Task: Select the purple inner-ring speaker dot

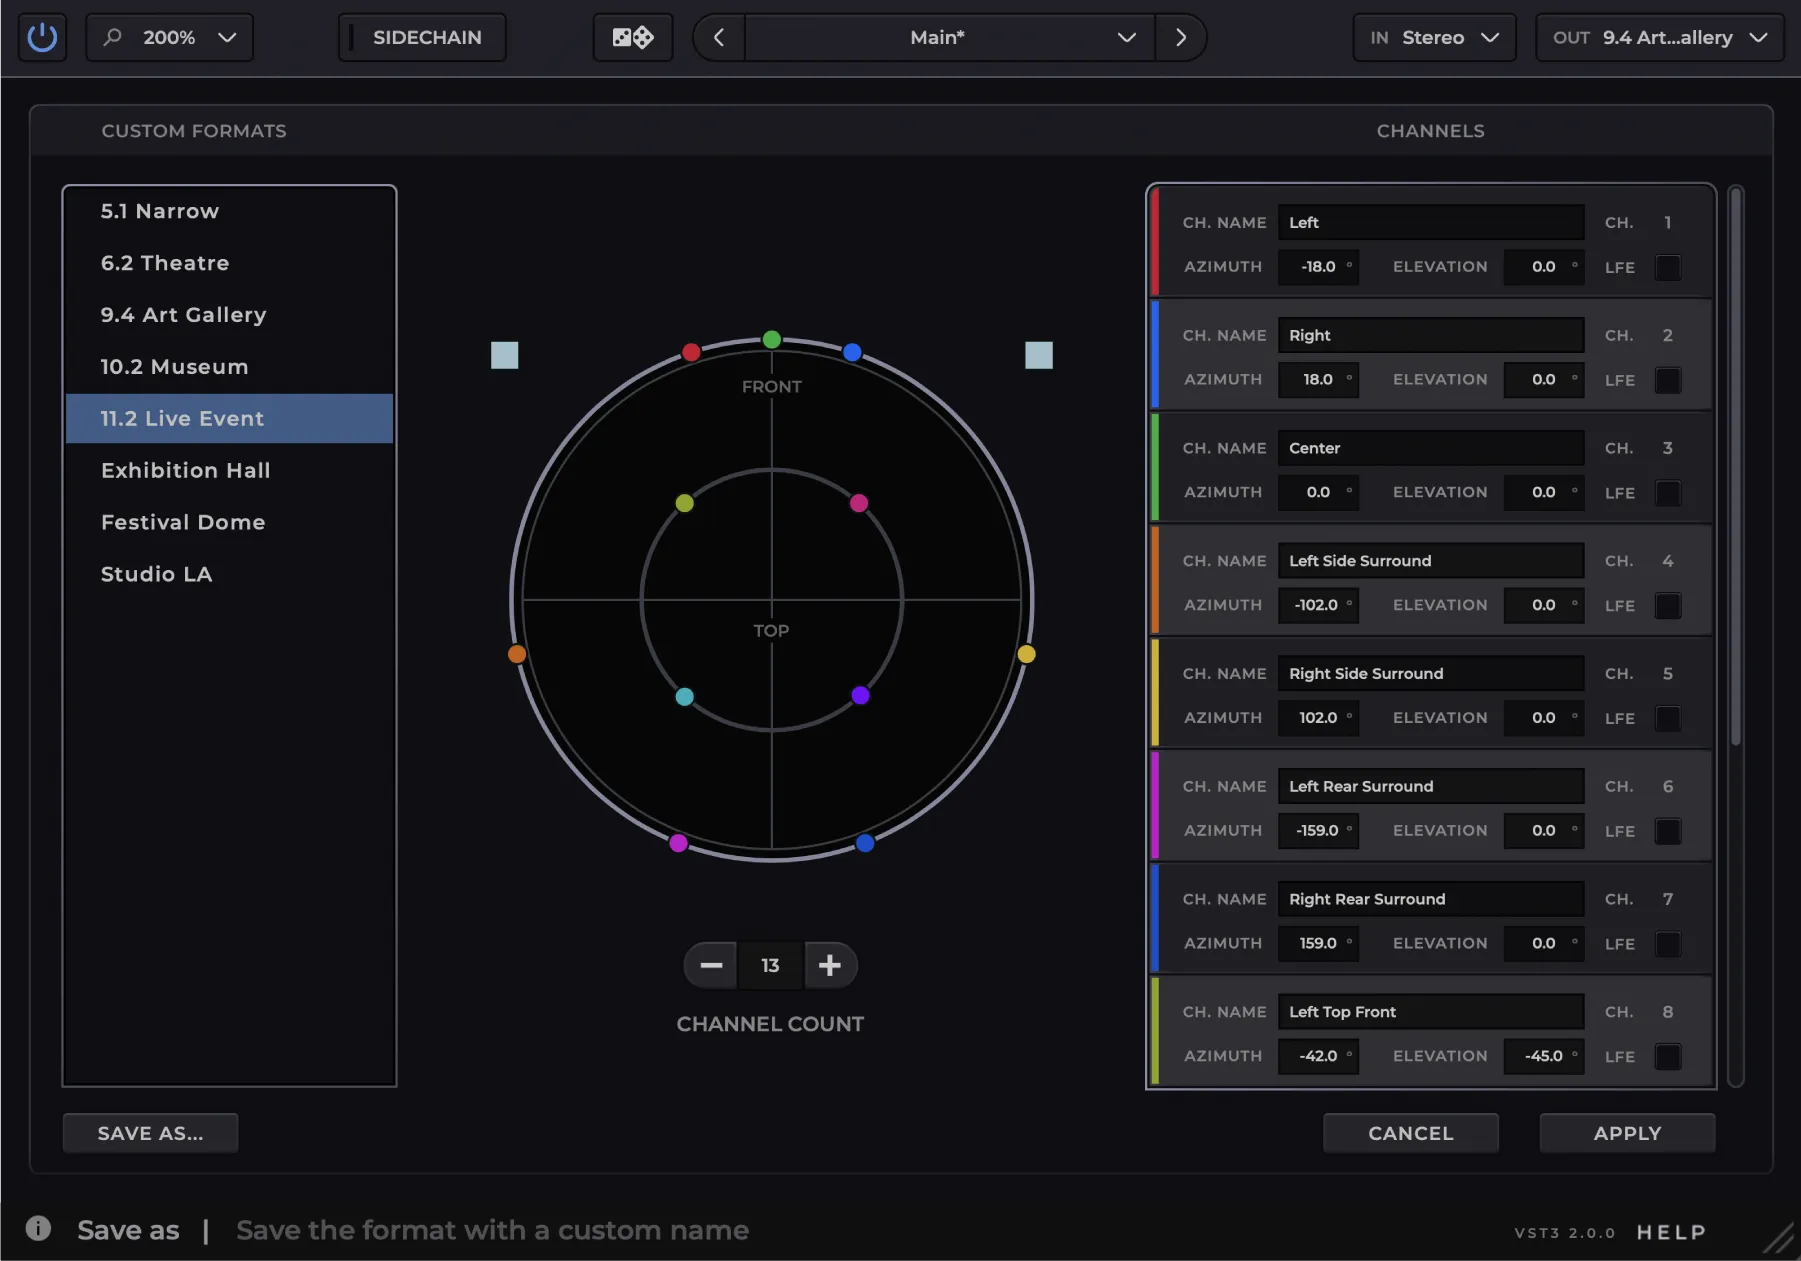Action: point(860,695)
